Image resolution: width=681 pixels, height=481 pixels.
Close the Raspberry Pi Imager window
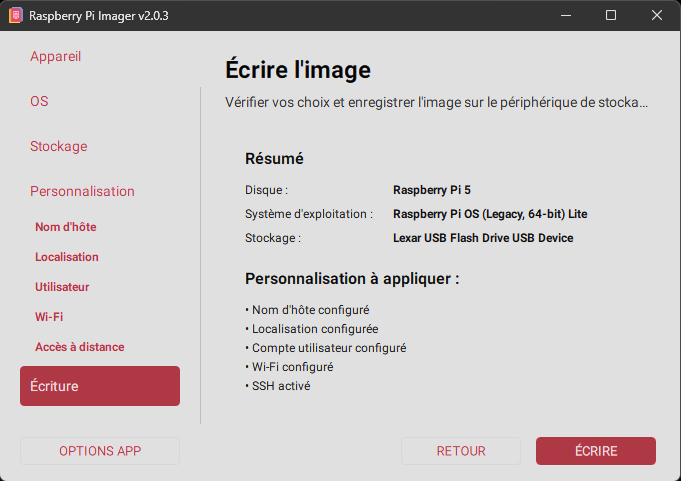[657, 16]
